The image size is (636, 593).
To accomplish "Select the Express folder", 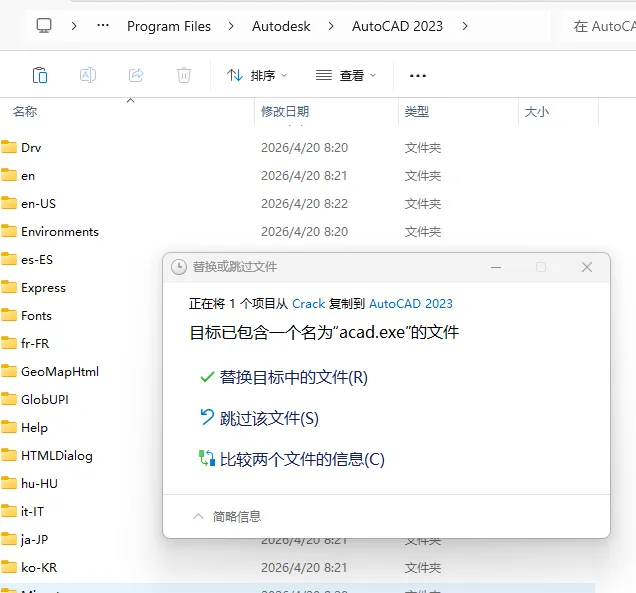I will pyautogui.click(x=43, y=288).
